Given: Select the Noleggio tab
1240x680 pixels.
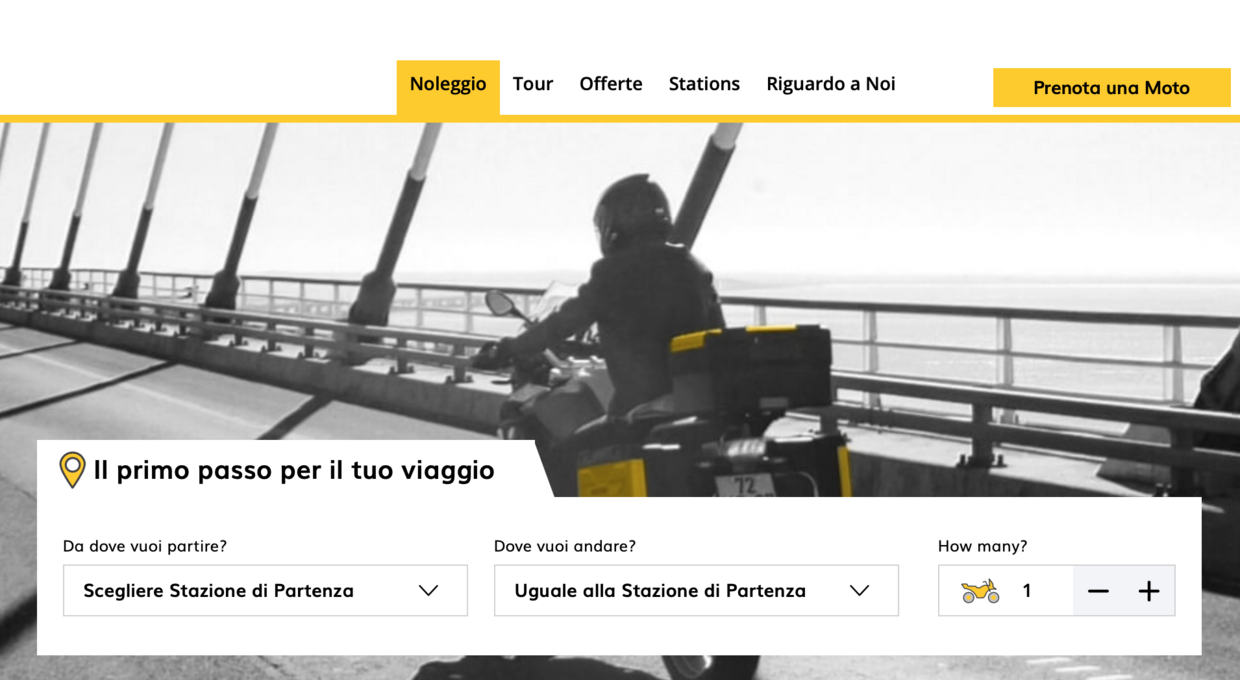Looking at the screenshot, I should [448, 85].
